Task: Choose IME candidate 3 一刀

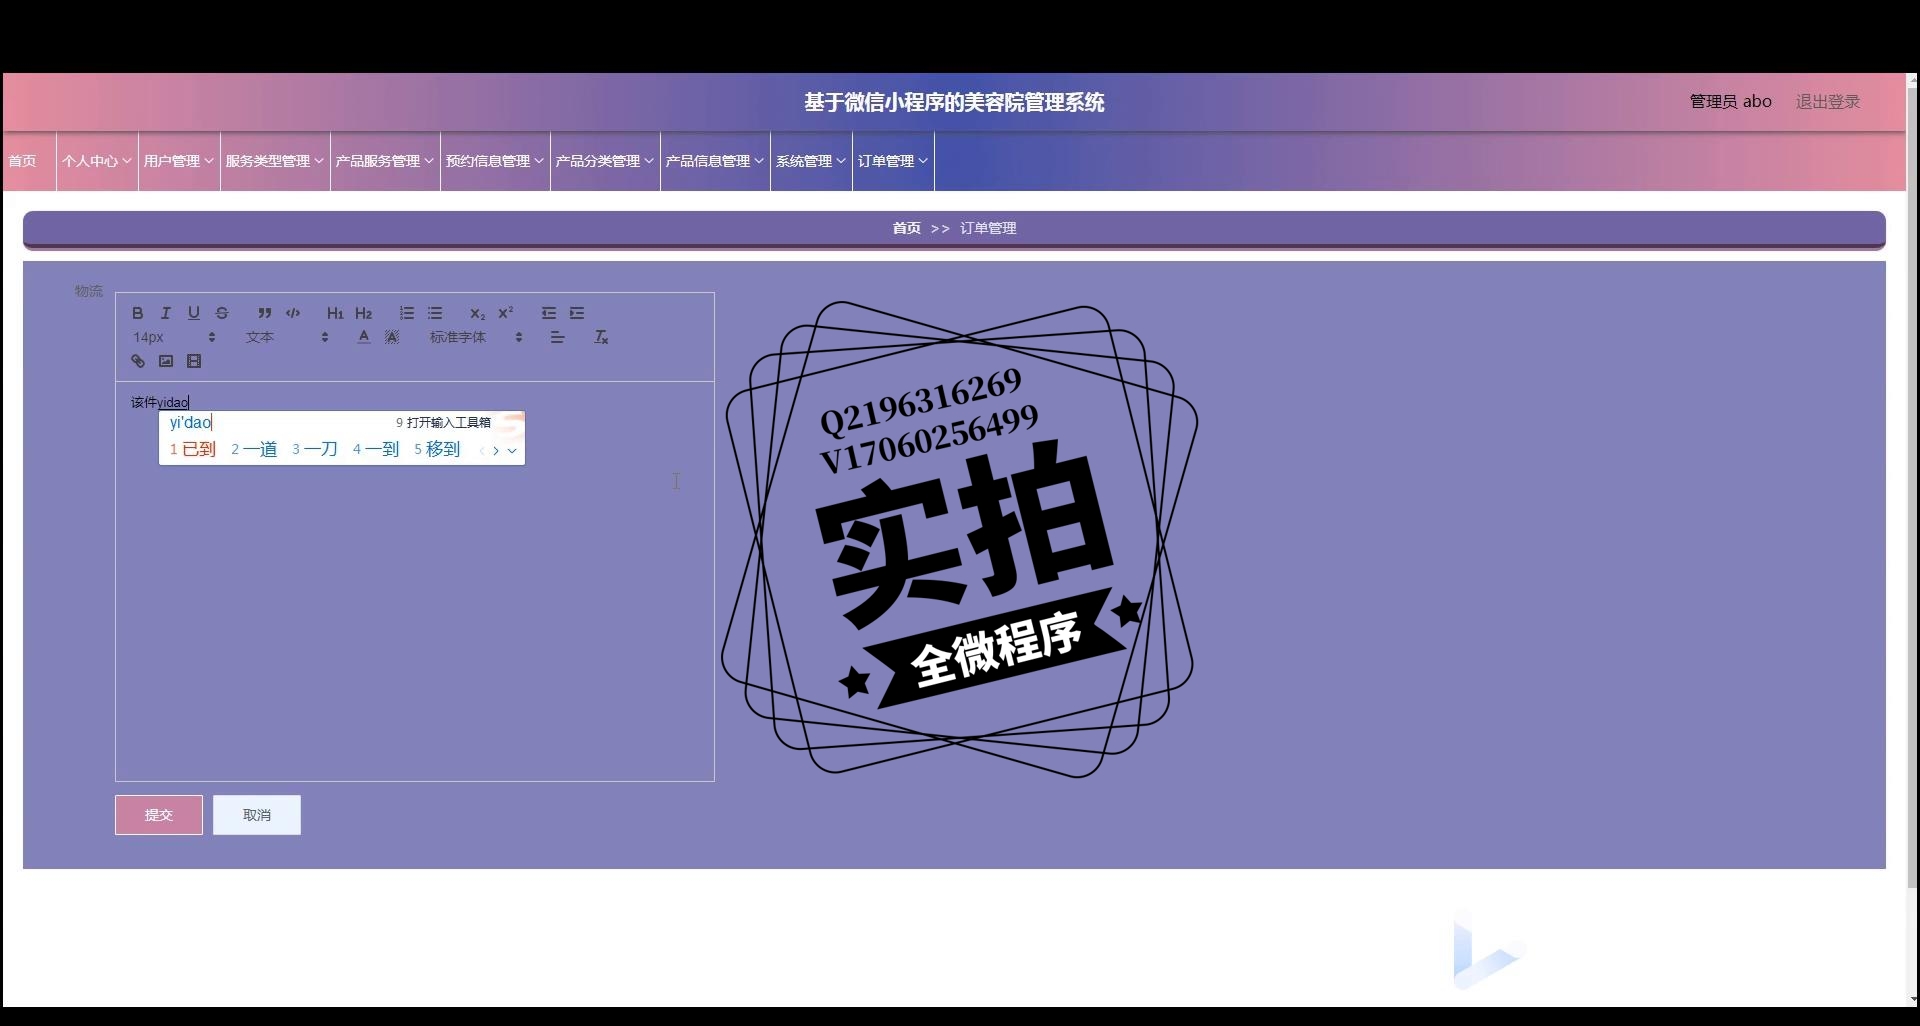Action: coord(315,449)
